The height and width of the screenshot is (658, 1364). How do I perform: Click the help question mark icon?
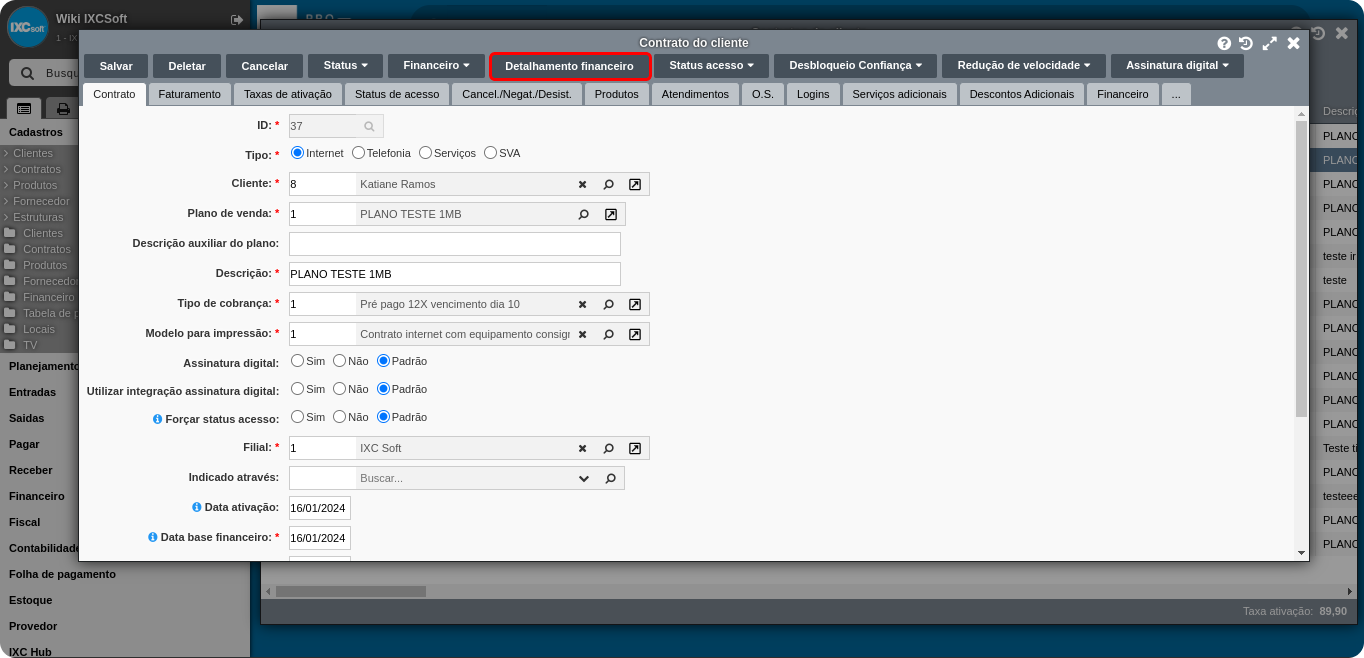(x=1224, y=43)
